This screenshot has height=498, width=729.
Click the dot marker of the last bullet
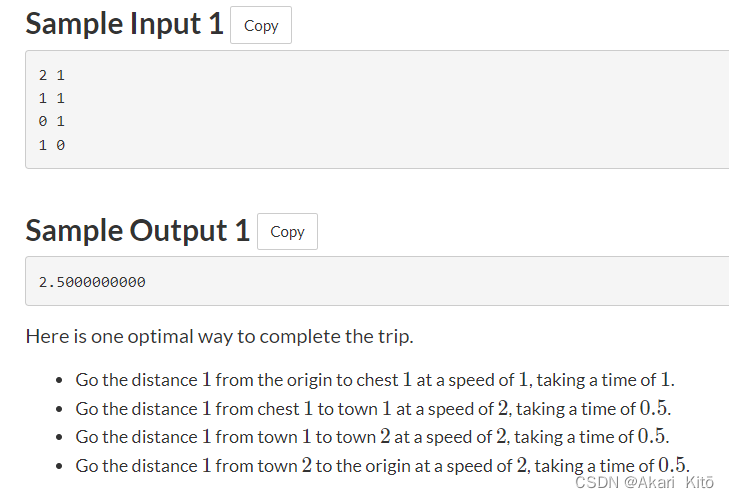tap(60, 465)
